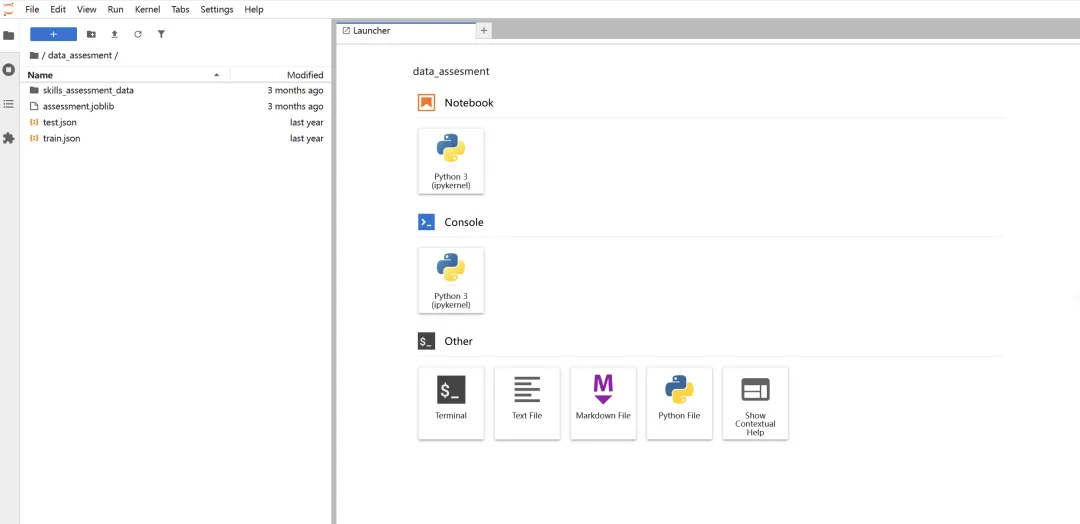Screen dimensions: 1080x524
Task: Show the Table of Contents panel
Action: pos(9,104)
